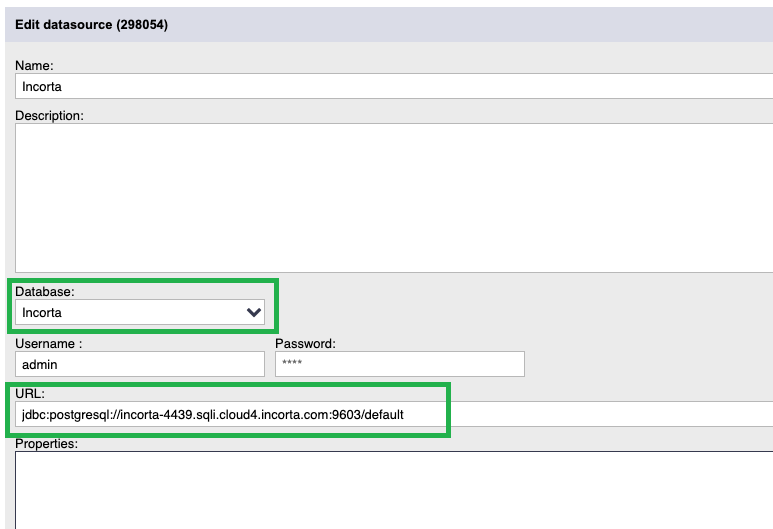Click the text "admin" in Username field
The image size is (773, 529).
(x=40, y=364)
